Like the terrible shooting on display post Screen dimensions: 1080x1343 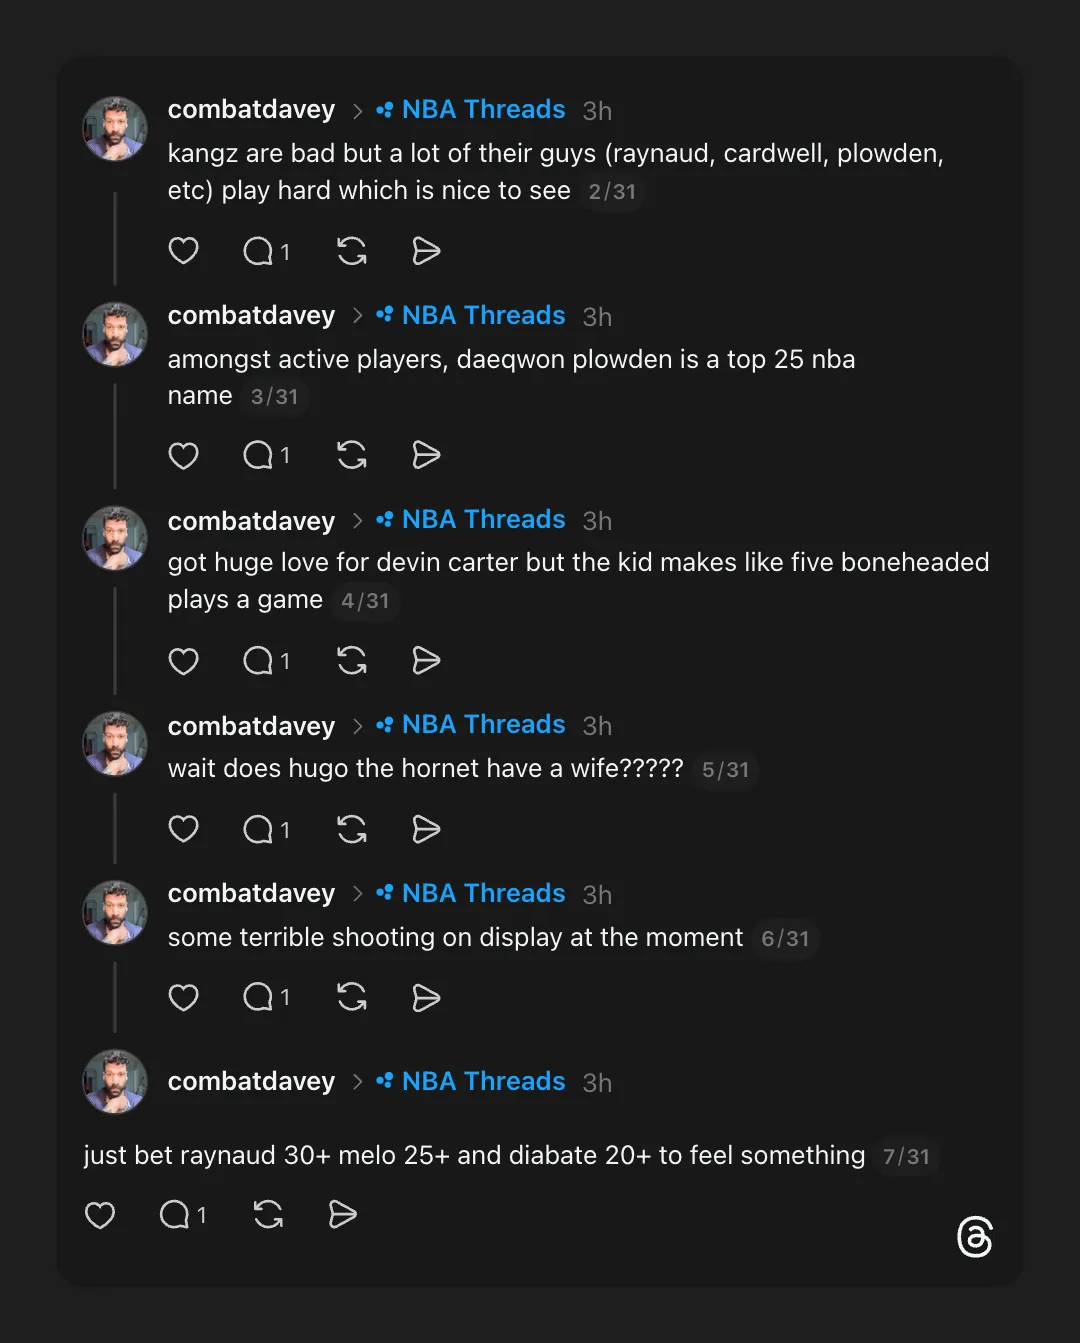[183, 998]
